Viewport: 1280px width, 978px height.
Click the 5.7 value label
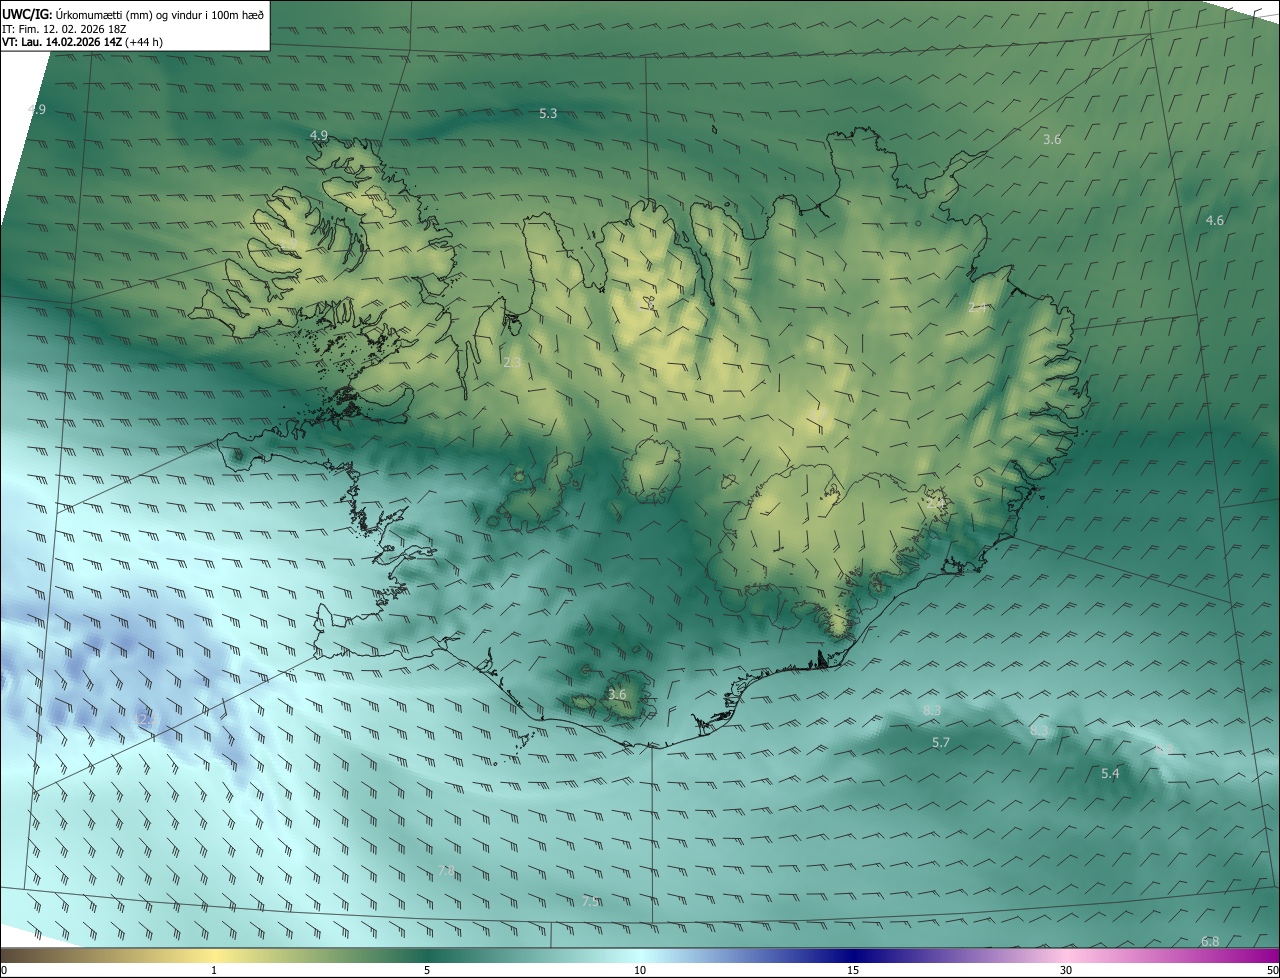tap(941, 742)
